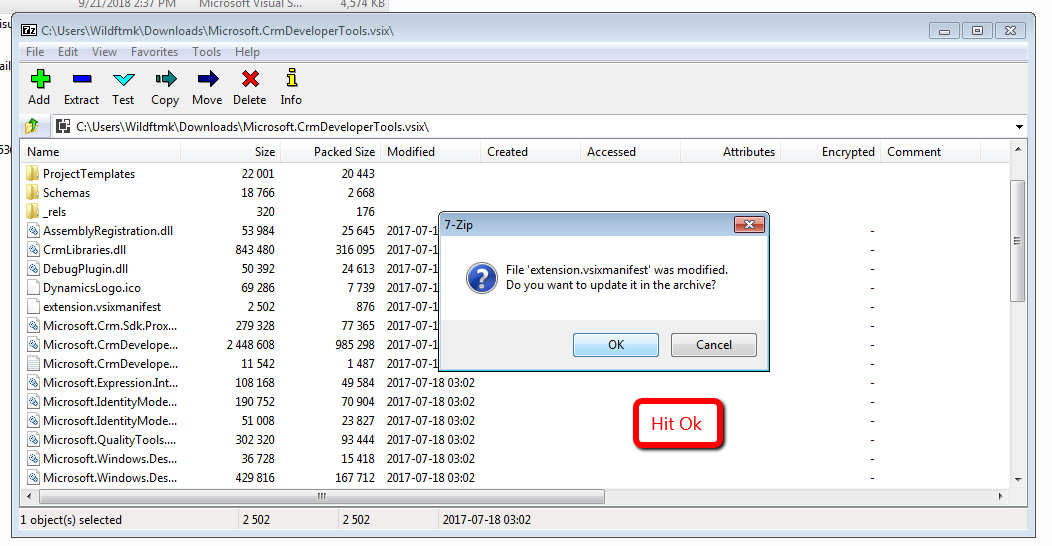1052x546 pixels.
Task: Click the DynamicsLogo.ico file icon
Action: point(33,288)
